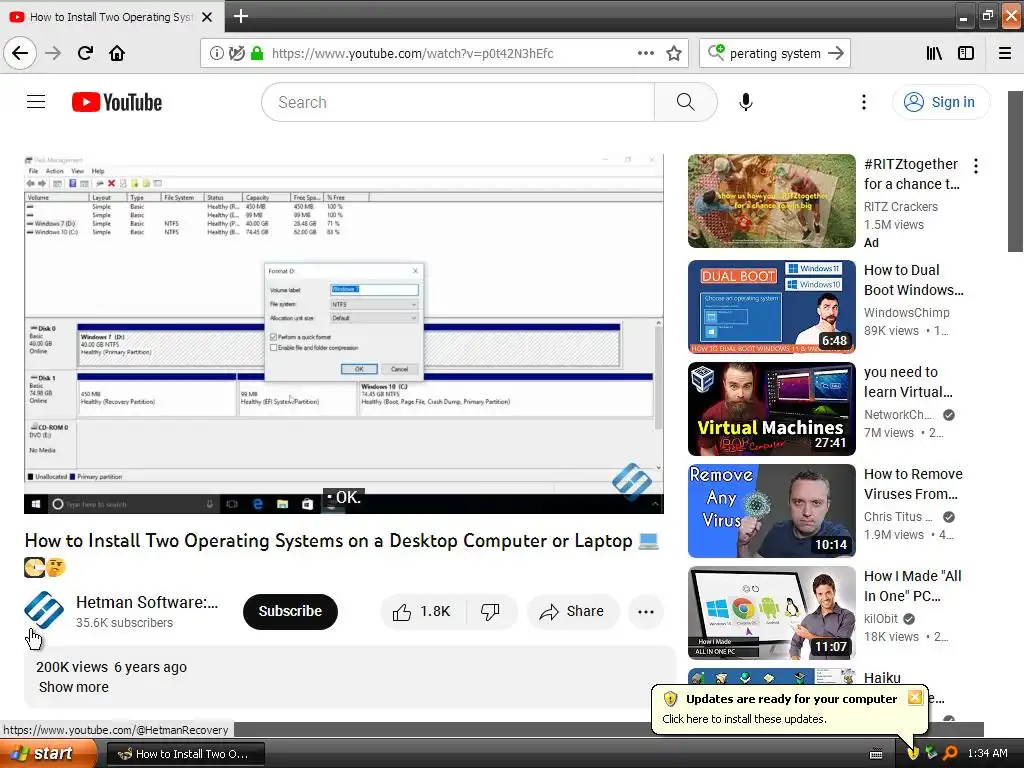This screenshot has width=1024, height=768.
Task: Open page actions three-dot menu in address bar
Action: click(x=645, y=54)
